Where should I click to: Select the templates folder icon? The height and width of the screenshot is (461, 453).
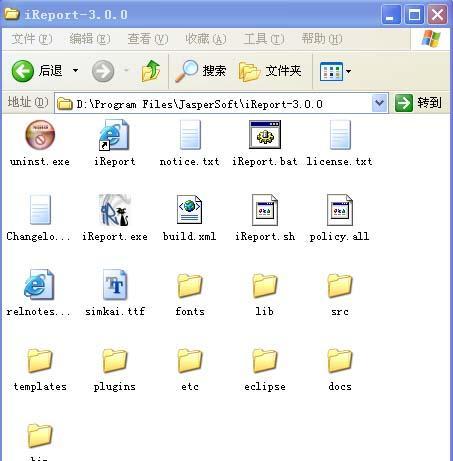click(x=40, y=361)
